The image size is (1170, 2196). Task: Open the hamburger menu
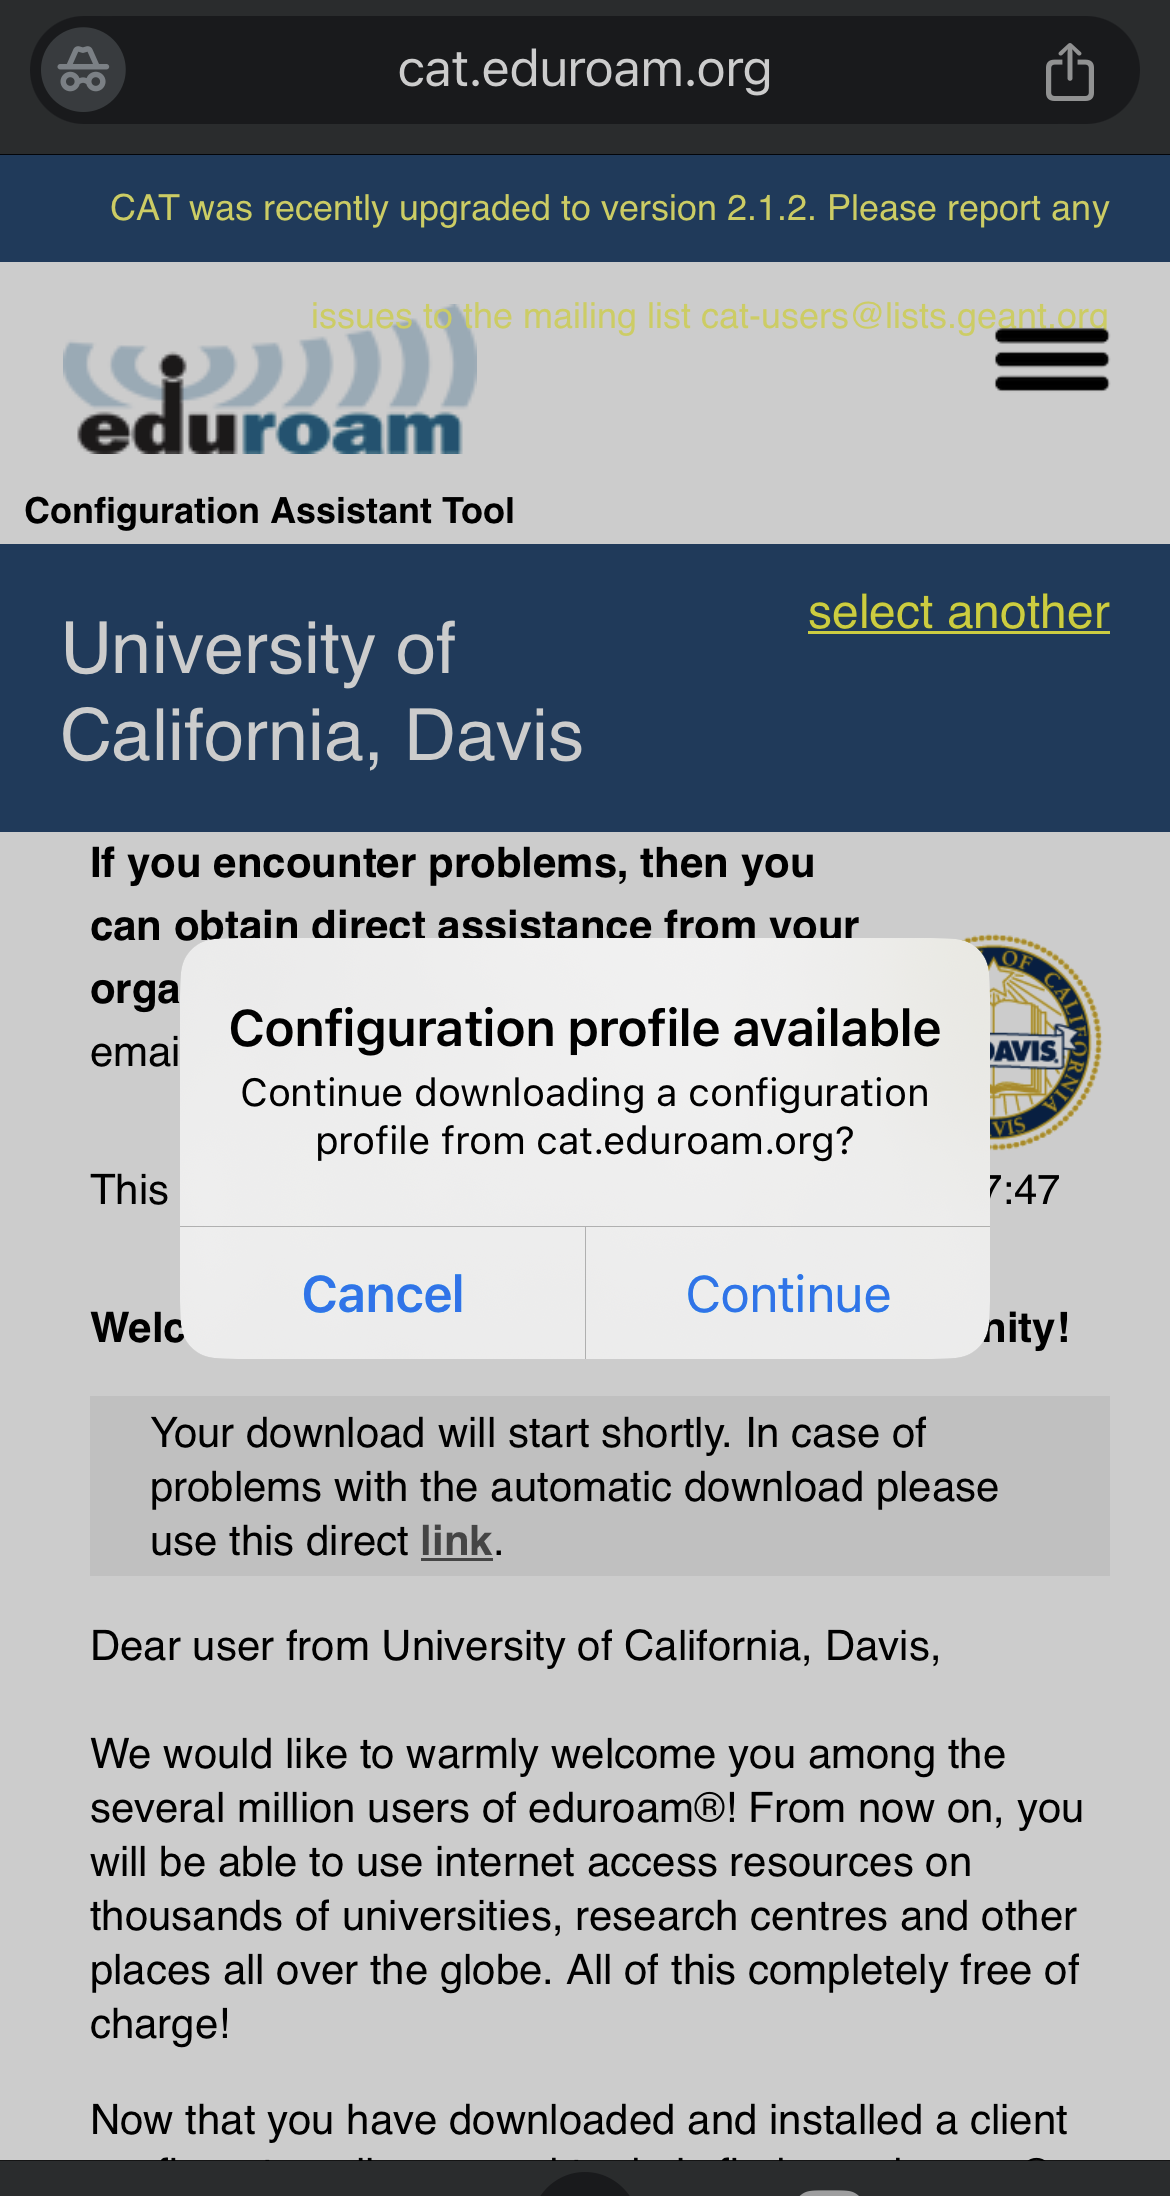point(1051,360)
